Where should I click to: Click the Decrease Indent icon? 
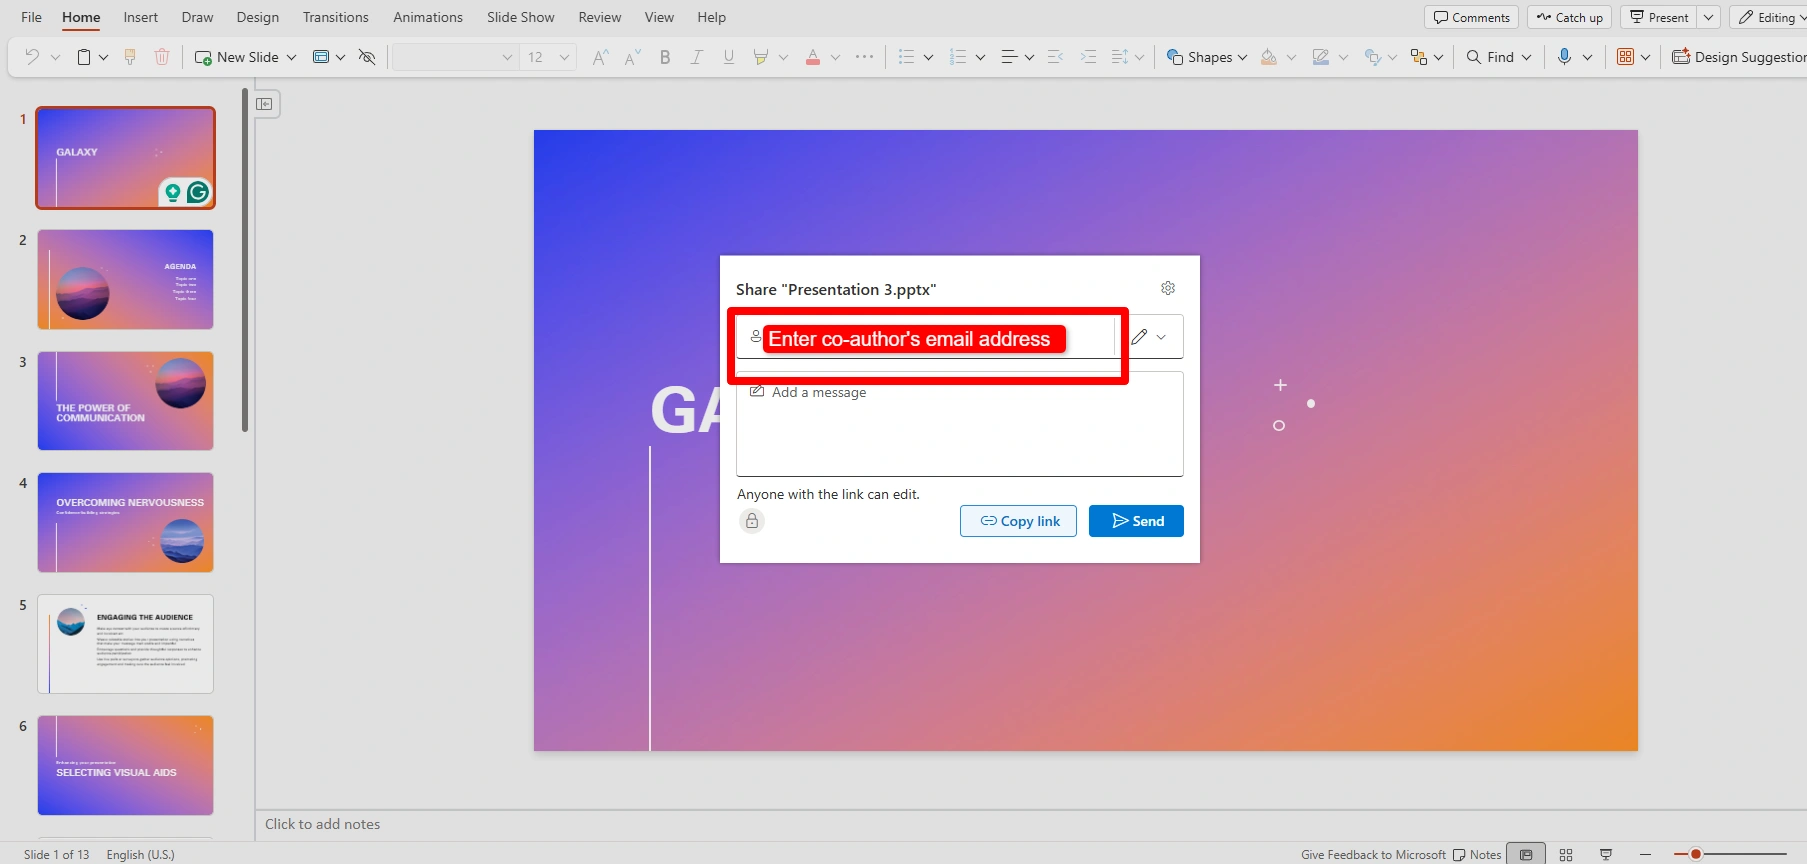[x=1055, y=57]
